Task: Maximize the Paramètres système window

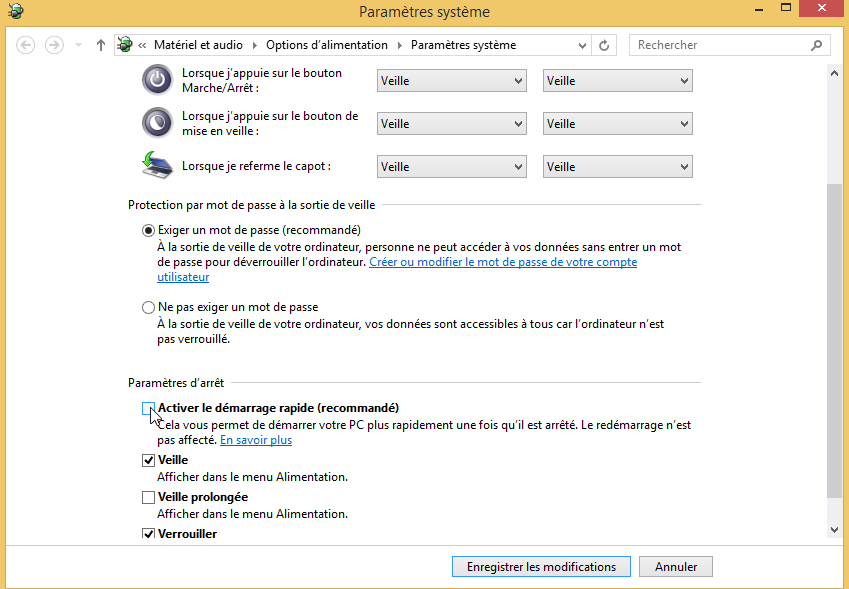Action: coord(786,8)
